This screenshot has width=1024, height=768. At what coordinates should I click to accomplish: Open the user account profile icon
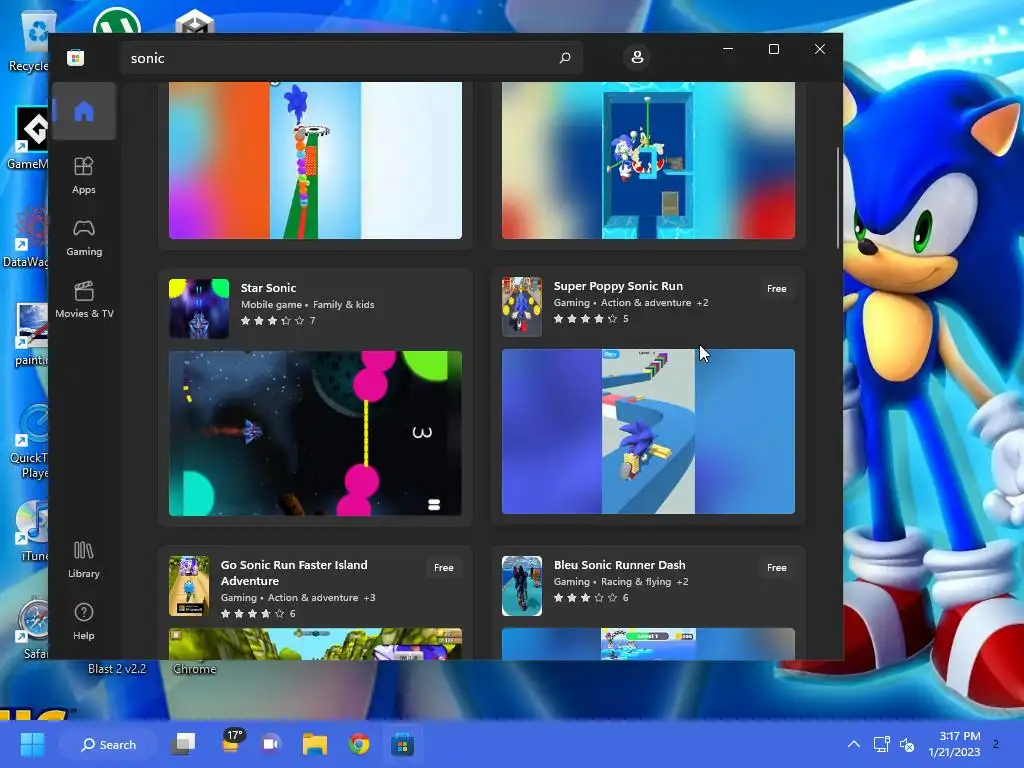637,57
